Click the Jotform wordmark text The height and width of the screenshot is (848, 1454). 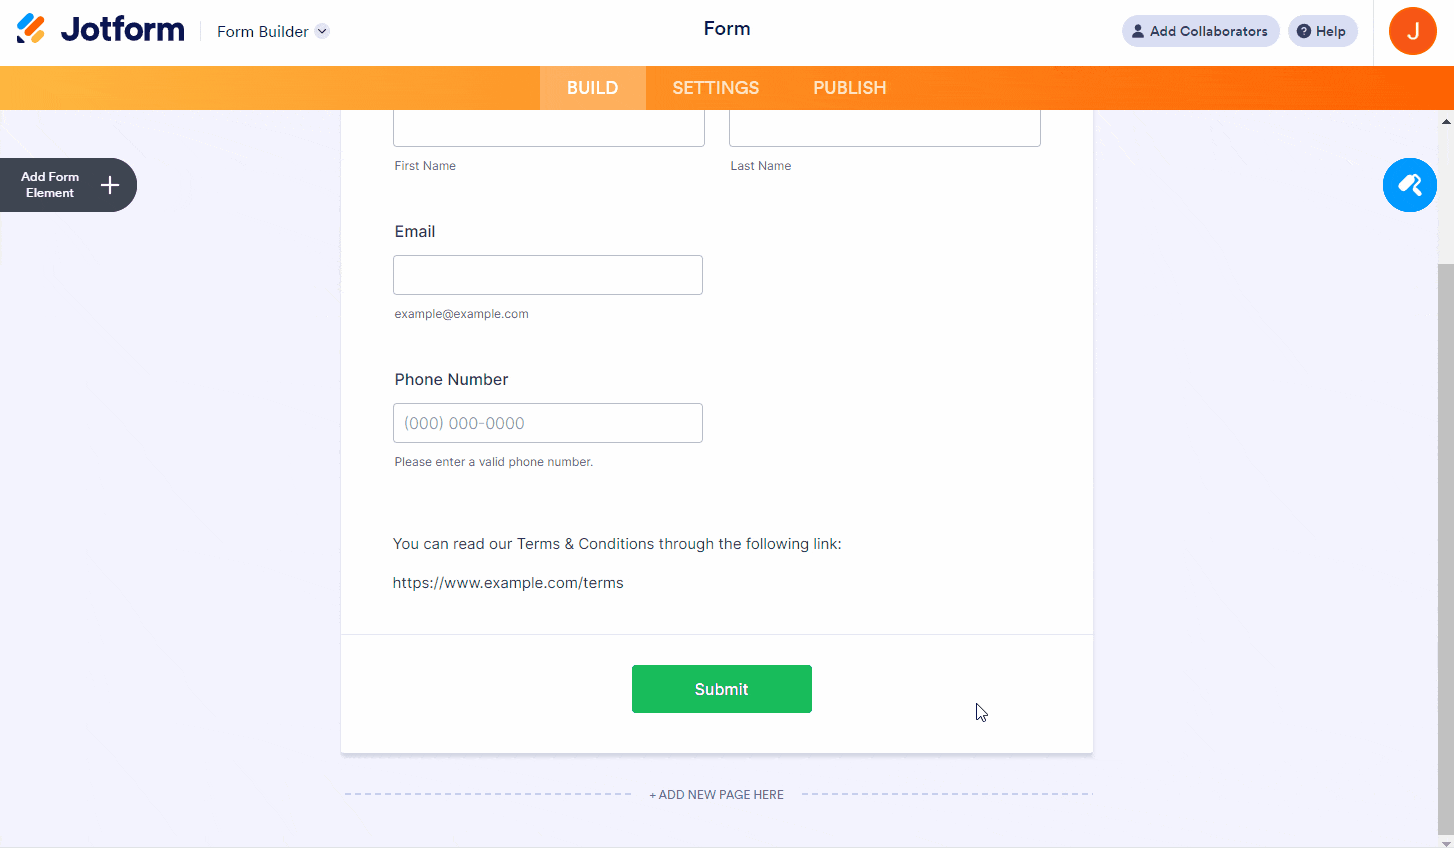click(123, 29)
